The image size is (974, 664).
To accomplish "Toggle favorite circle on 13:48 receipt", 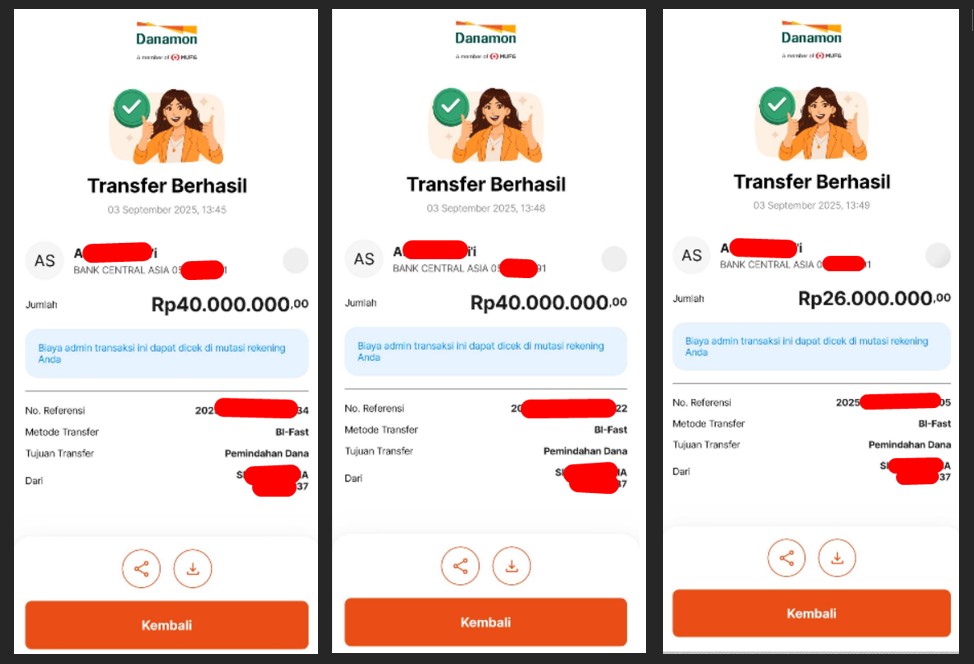I will pos(614,258).
